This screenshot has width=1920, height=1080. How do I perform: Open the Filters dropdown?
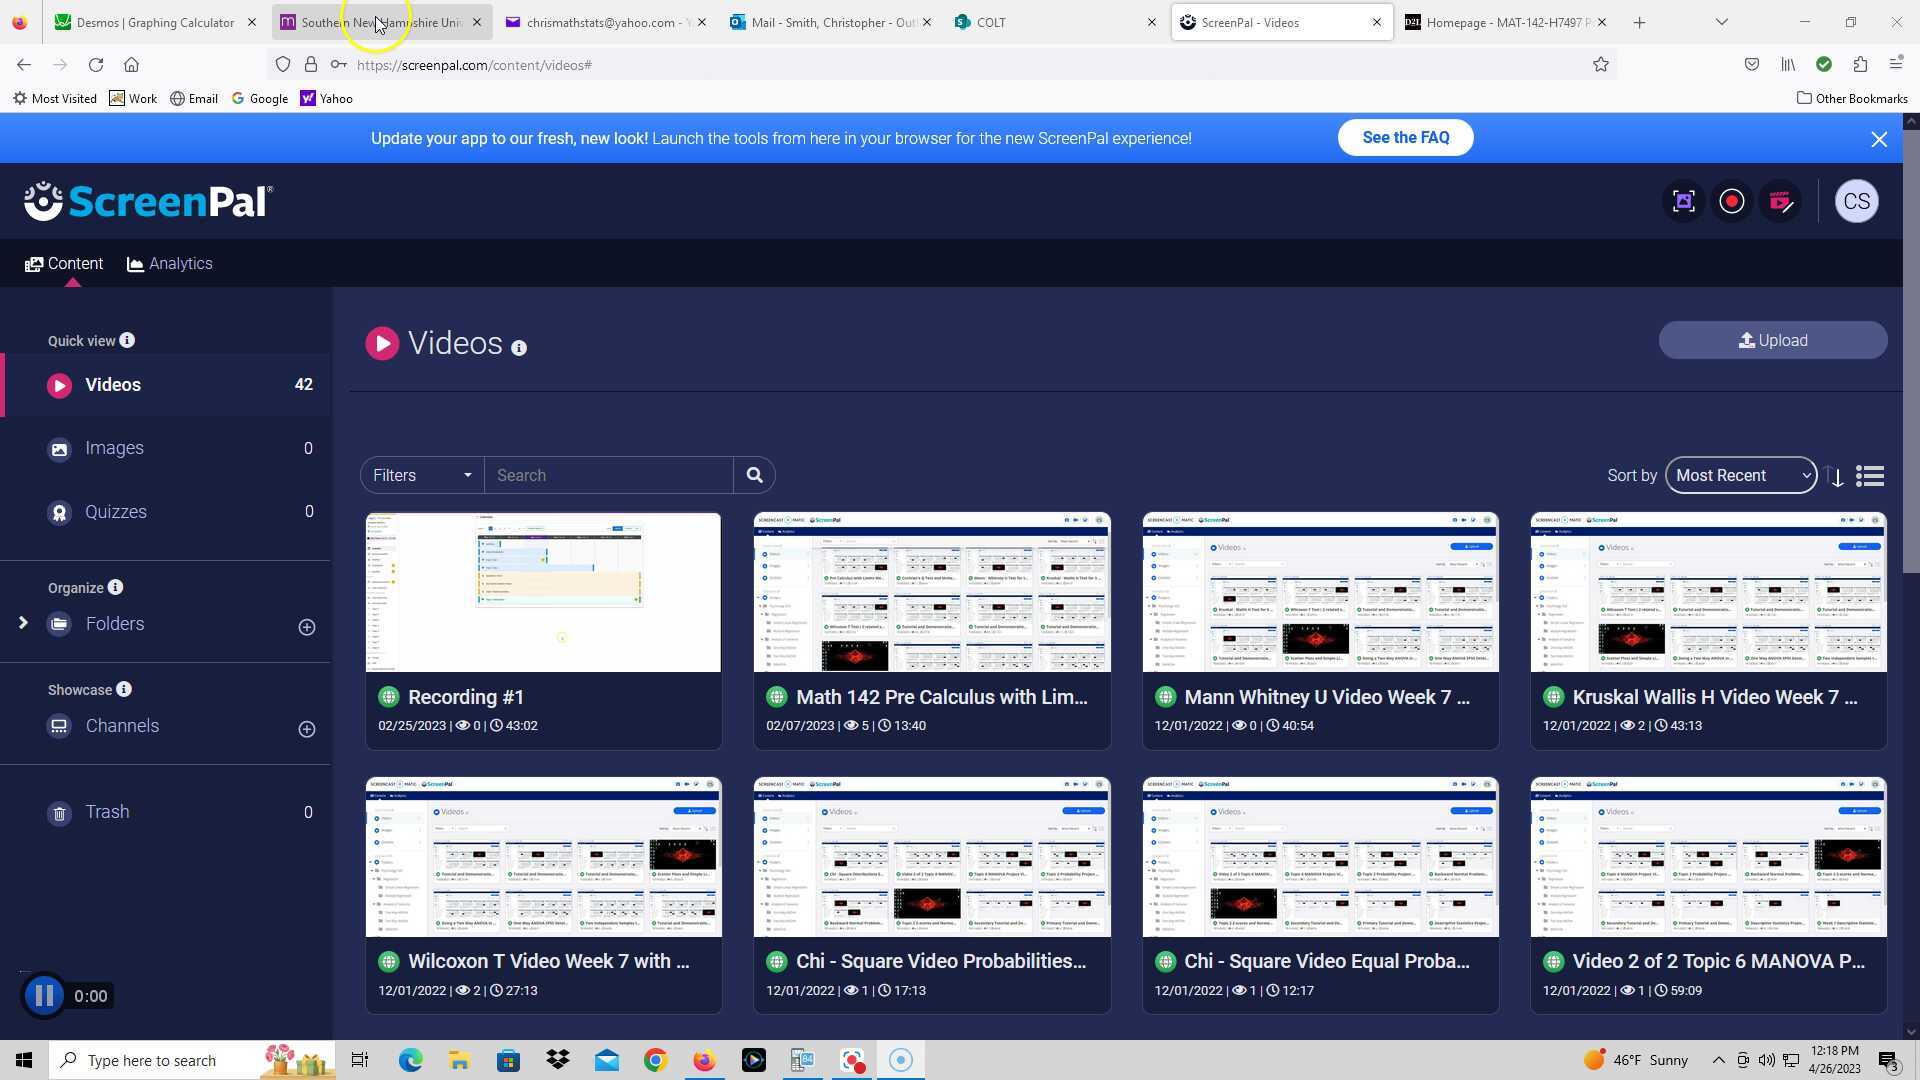pos(421,476)
